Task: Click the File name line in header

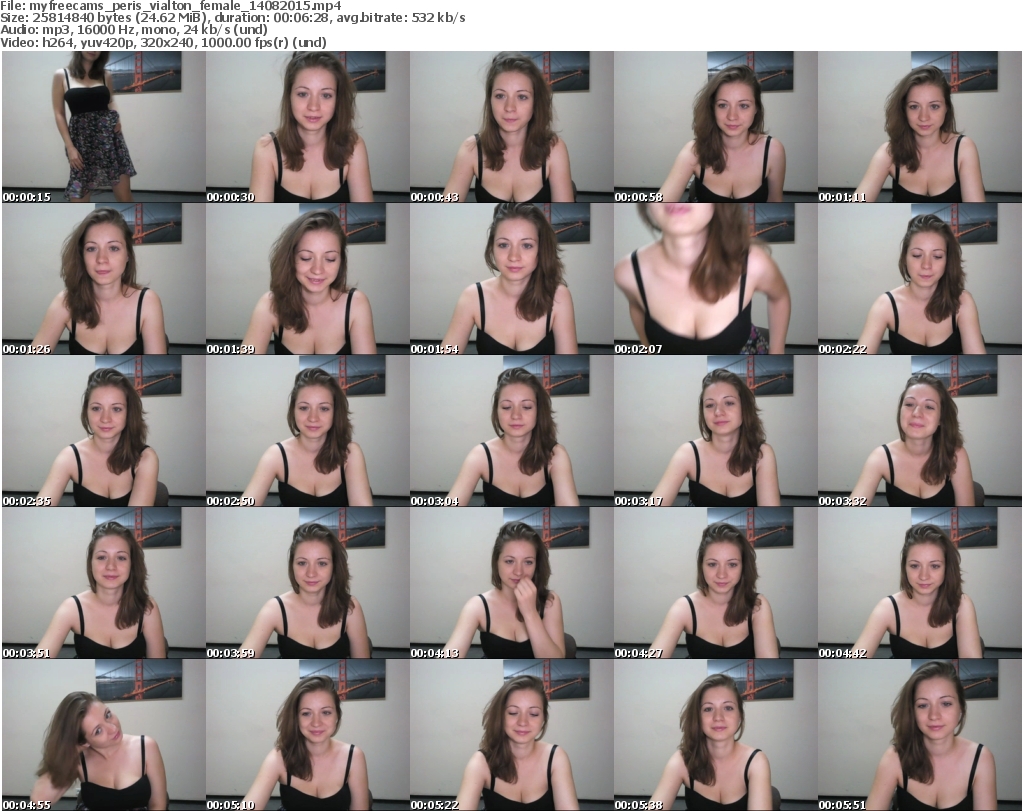Action: coord(170,6)
